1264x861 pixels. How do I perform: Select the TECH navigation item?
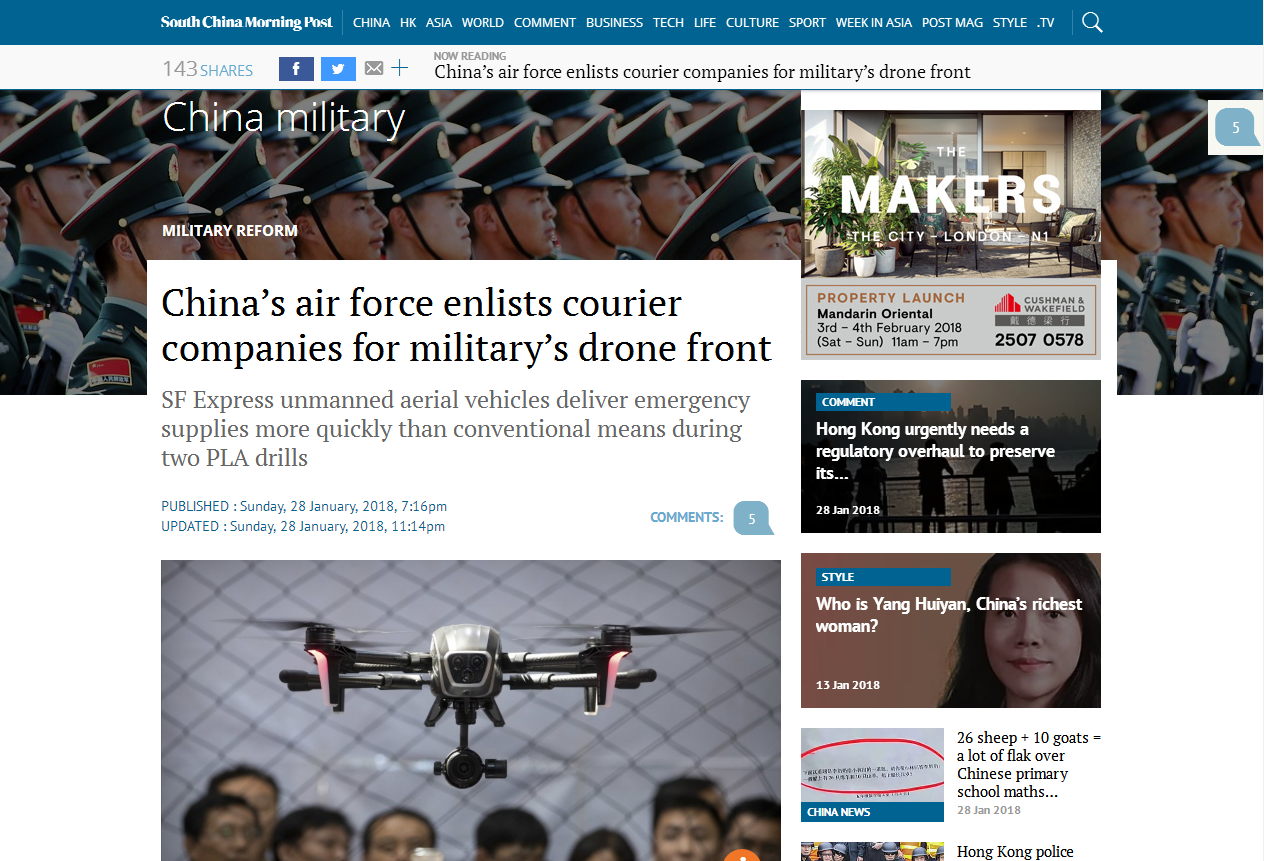[668, 22]
